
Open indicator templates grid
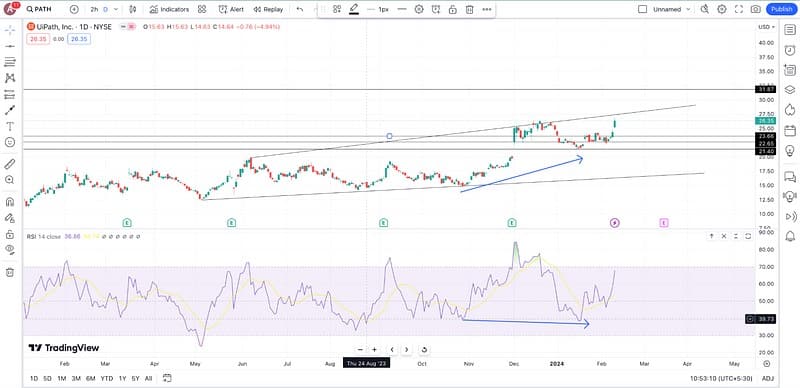click(202, 9)
